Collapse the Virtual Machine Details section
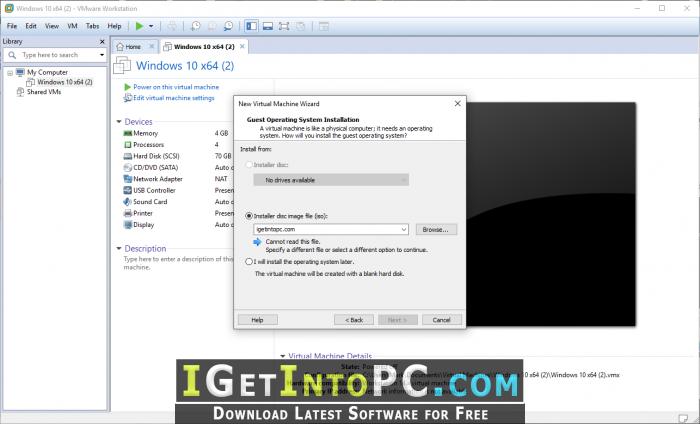 [283, 356]
